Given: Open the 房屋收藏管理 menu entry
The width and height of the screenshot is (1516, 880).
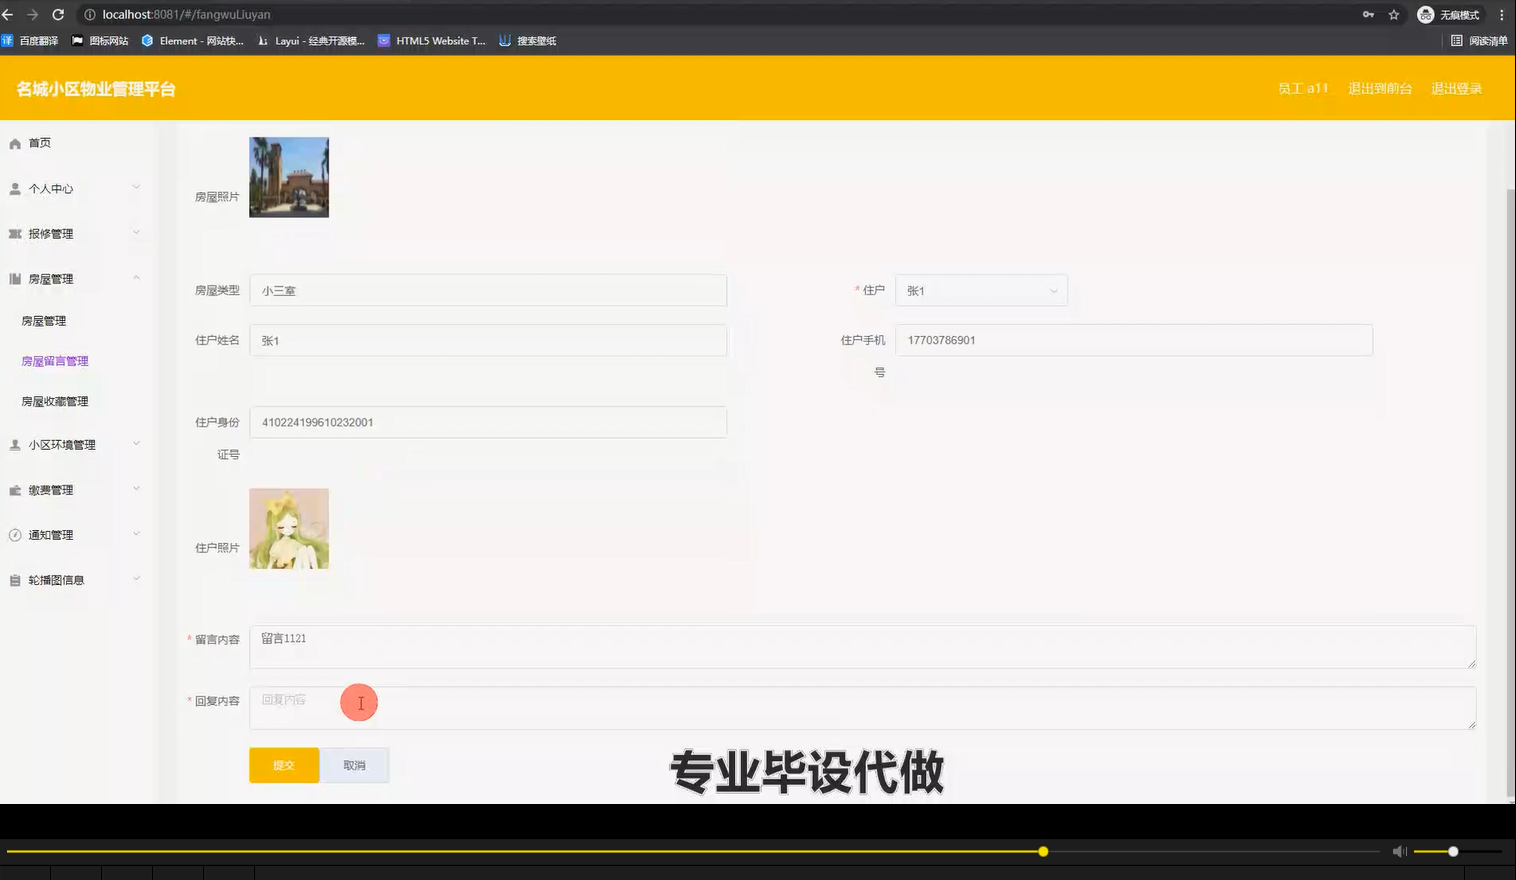Looking at the screenshot, I should coord(54,400).
